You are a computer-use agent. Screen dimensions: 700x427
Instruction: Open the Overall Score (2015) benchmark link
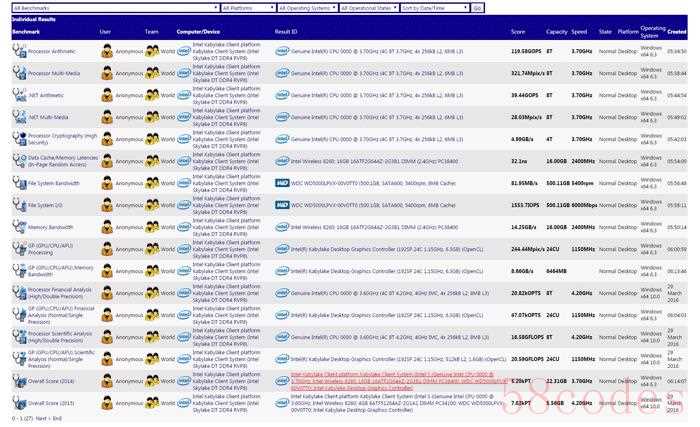pyautogui.click(x=51, y=403)
